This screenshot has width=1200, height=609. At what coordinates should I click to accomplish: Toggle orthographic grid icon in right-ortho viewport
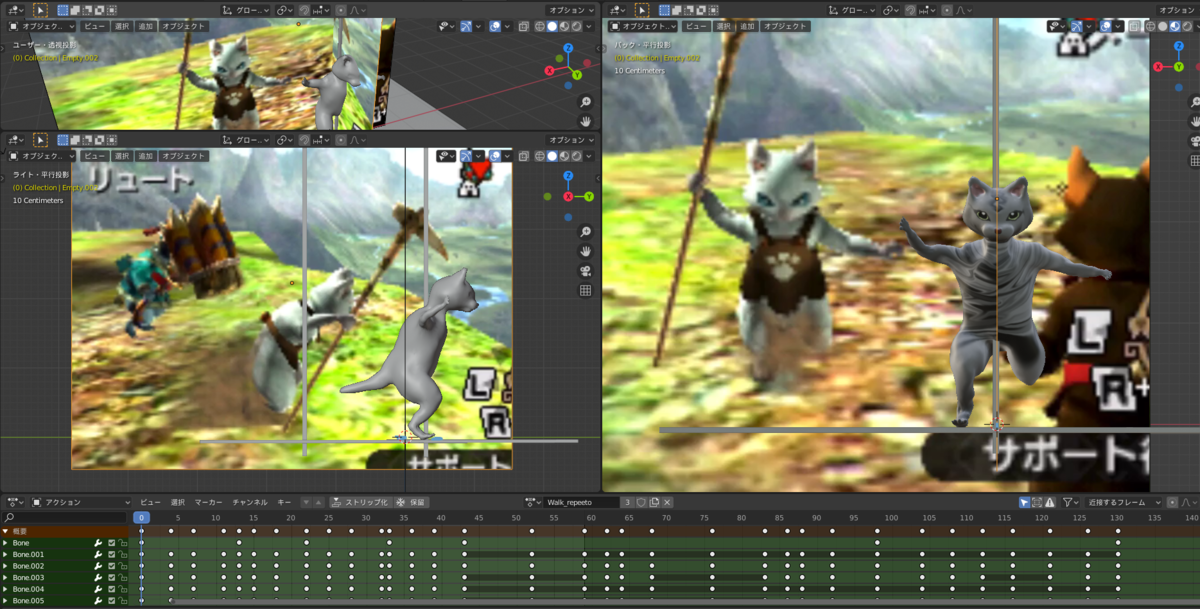[585, 291]
